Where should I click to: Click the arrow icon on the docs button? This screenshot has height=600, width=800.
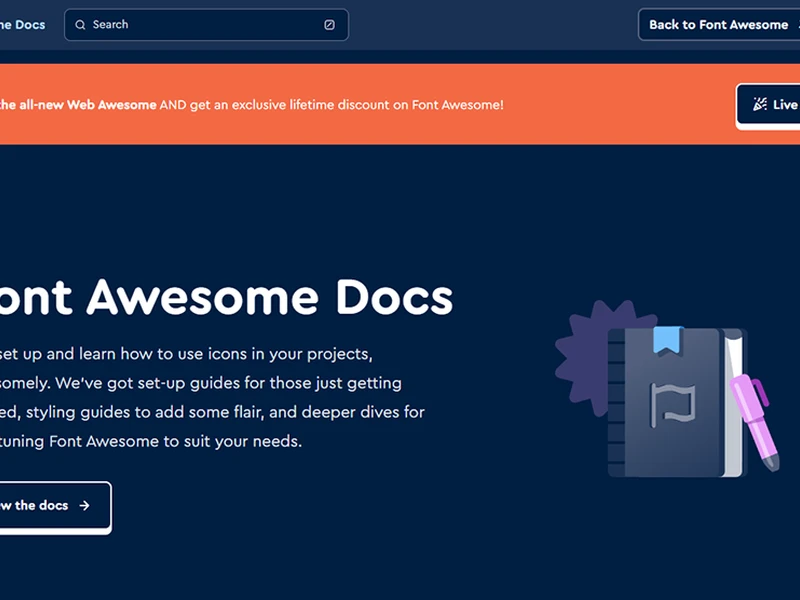(85, 505)
